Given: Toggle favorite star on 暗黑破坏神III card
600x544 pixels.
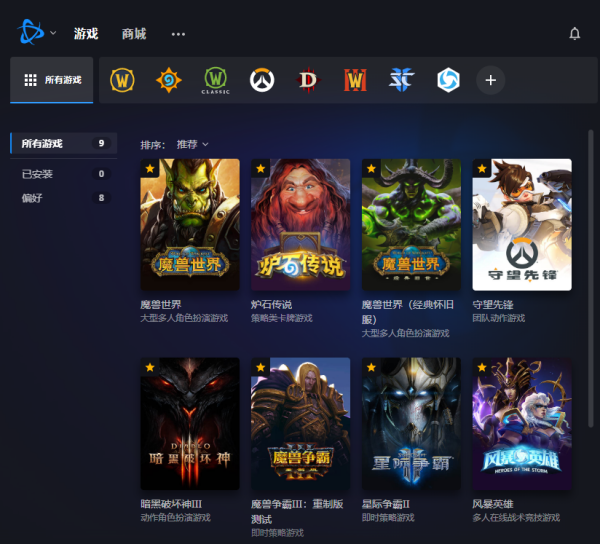Looking at the screenshot, I should point(150,367).
